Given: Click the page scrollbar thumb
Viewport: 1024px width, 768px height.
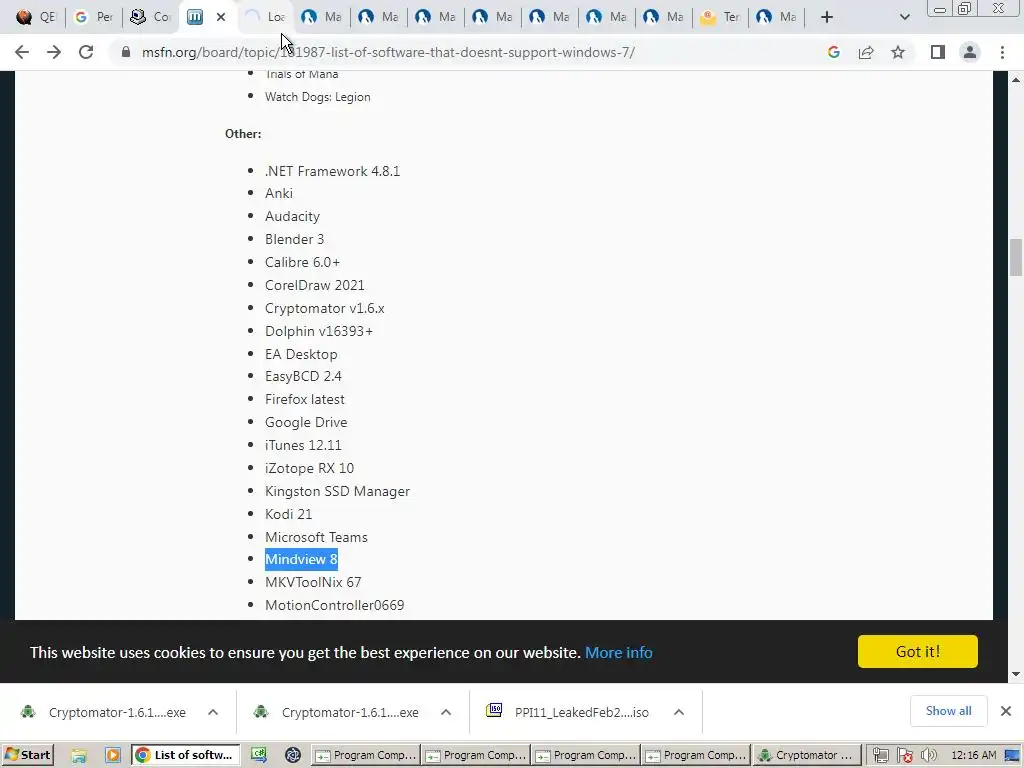Looking at the screenshot, I should (x=1016, y=257).
